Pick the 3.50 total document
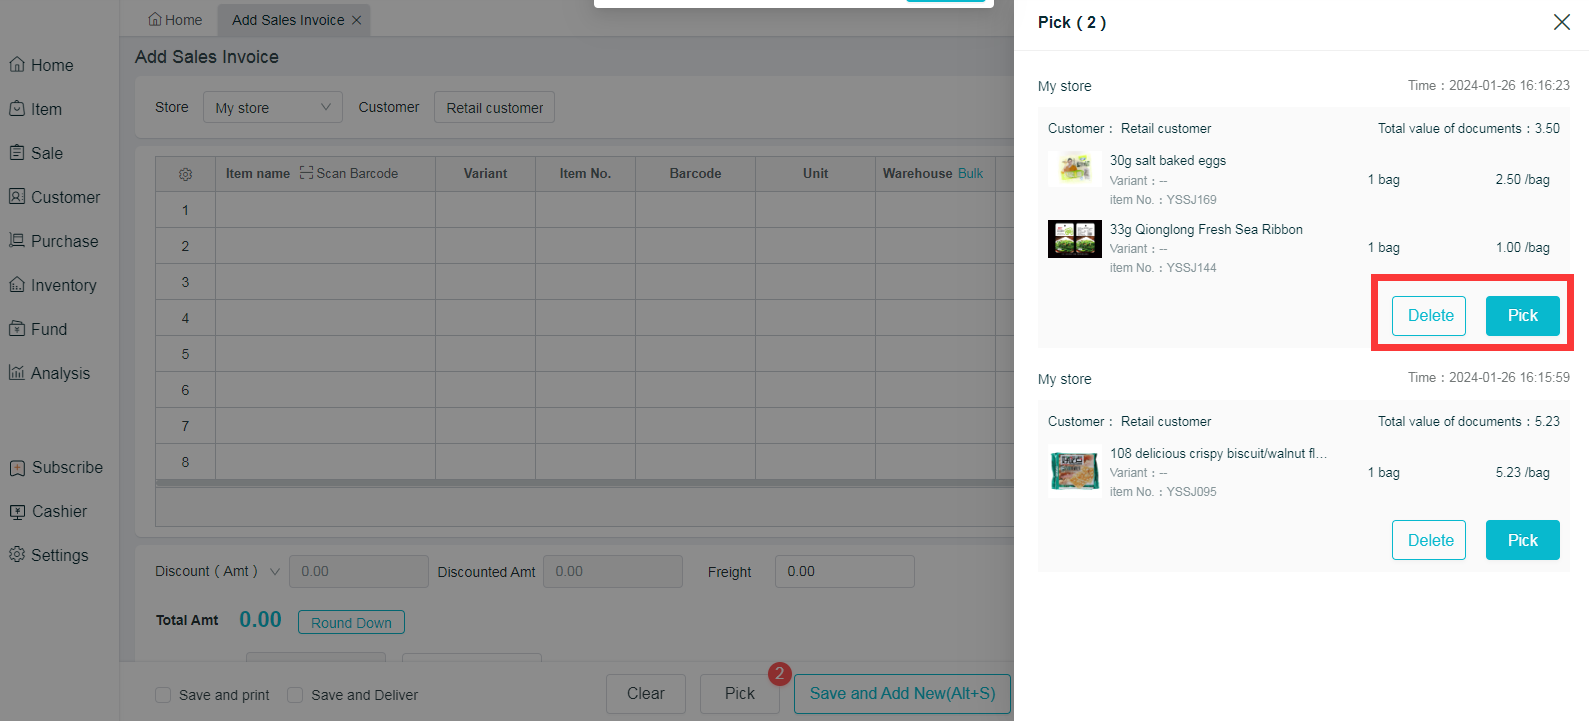Viewport: 1589px width, 721px height. tap(1522, 316)
